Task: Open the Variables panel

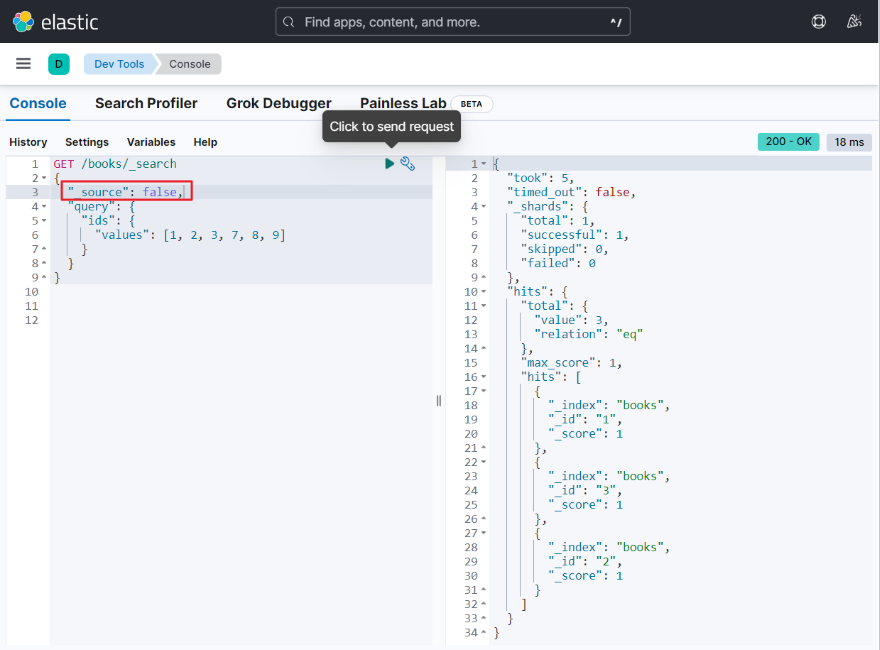Action: pyautogui.click(x=151, y=142)
